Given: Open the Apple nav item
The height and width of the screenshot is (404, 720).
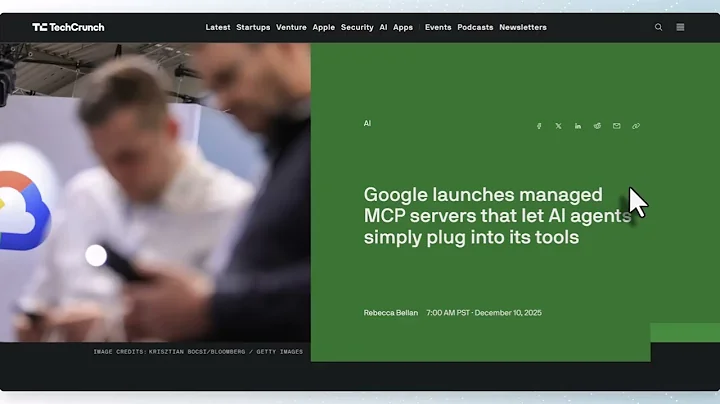Looking at the screenshot, I should coord(324,28).
